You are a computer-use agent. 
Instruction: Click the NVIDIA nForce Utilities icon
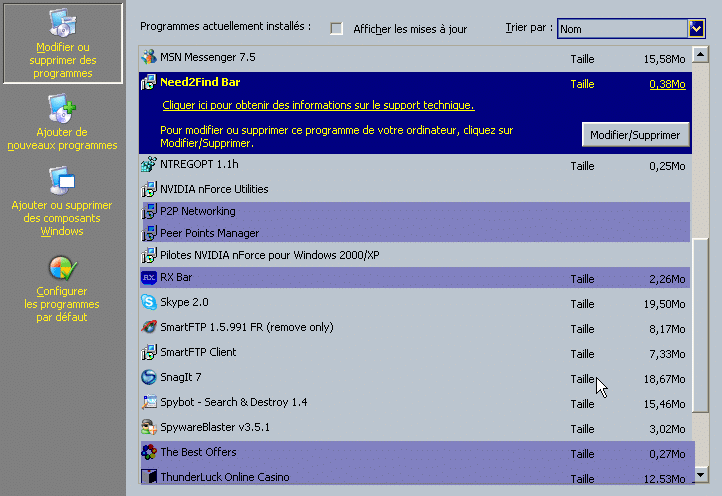tap(149, 189)
